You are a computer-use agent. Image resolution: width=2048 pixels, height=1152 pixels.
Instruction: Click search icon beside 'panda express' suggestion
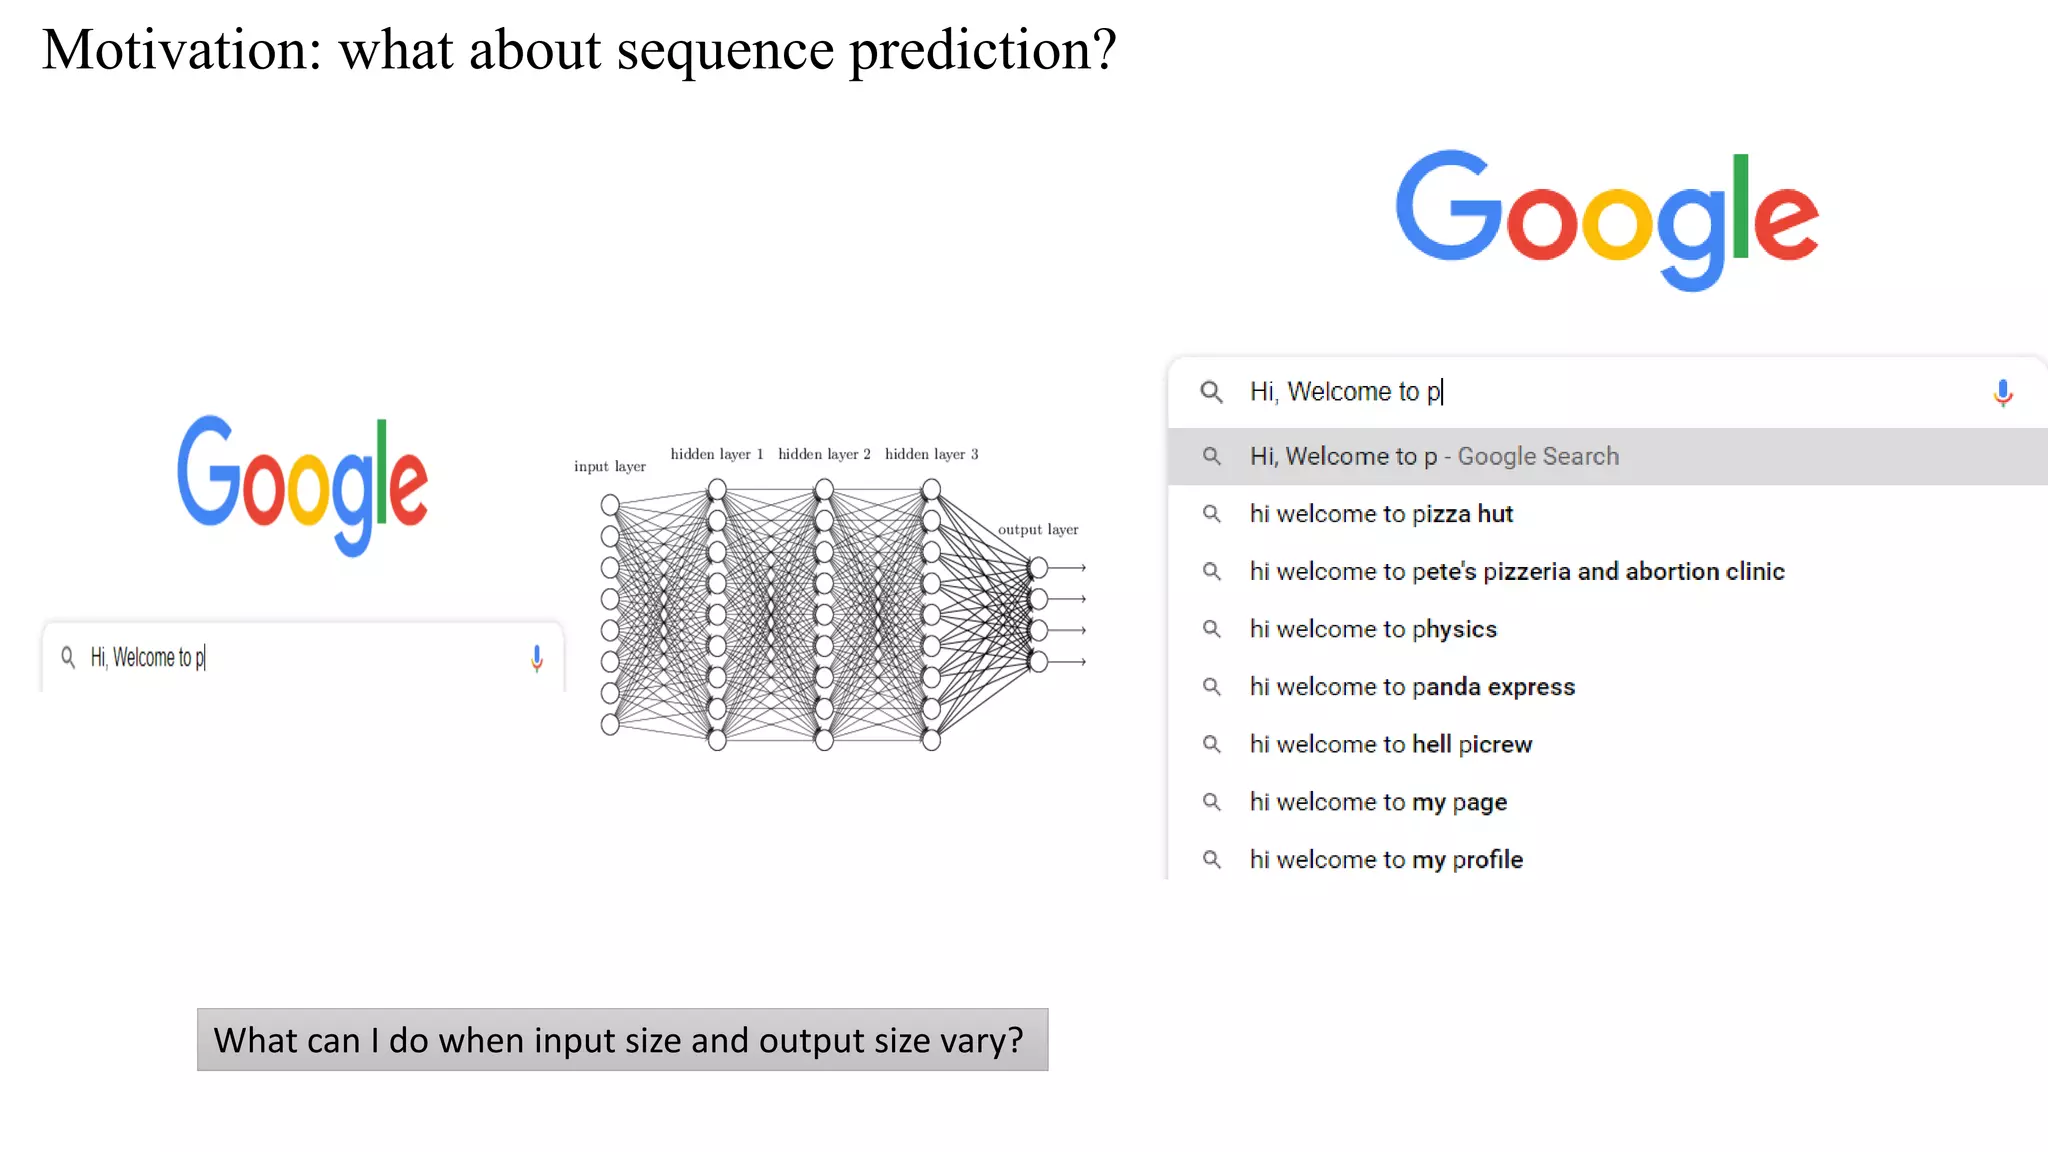pyautogui.click(x=1211, y=687)
